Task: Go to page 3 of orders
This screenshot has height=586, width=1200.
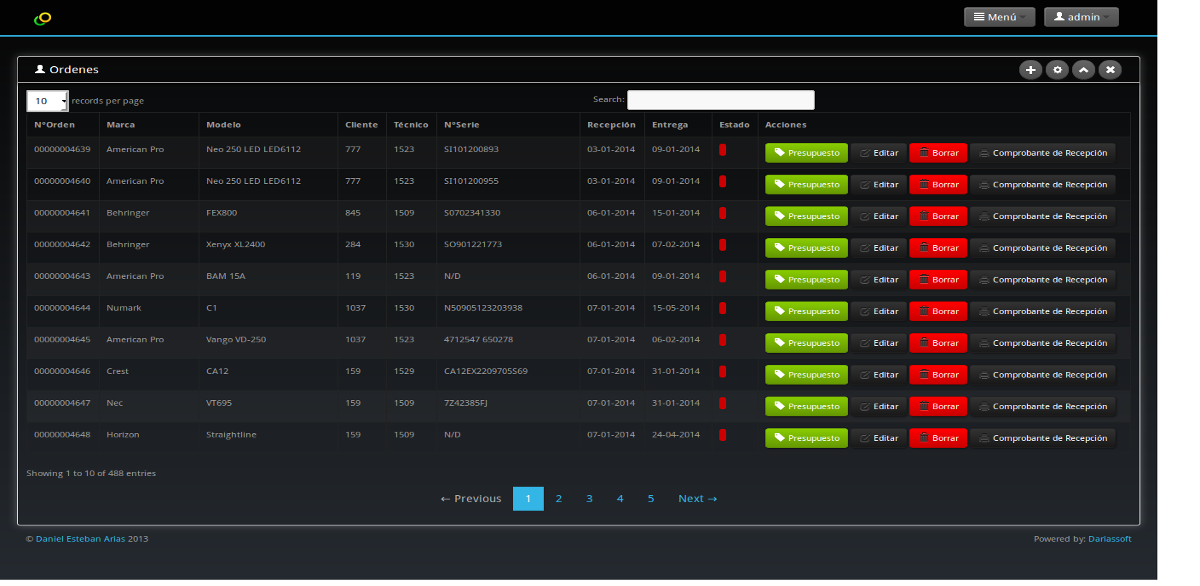Action: point(589,499)
